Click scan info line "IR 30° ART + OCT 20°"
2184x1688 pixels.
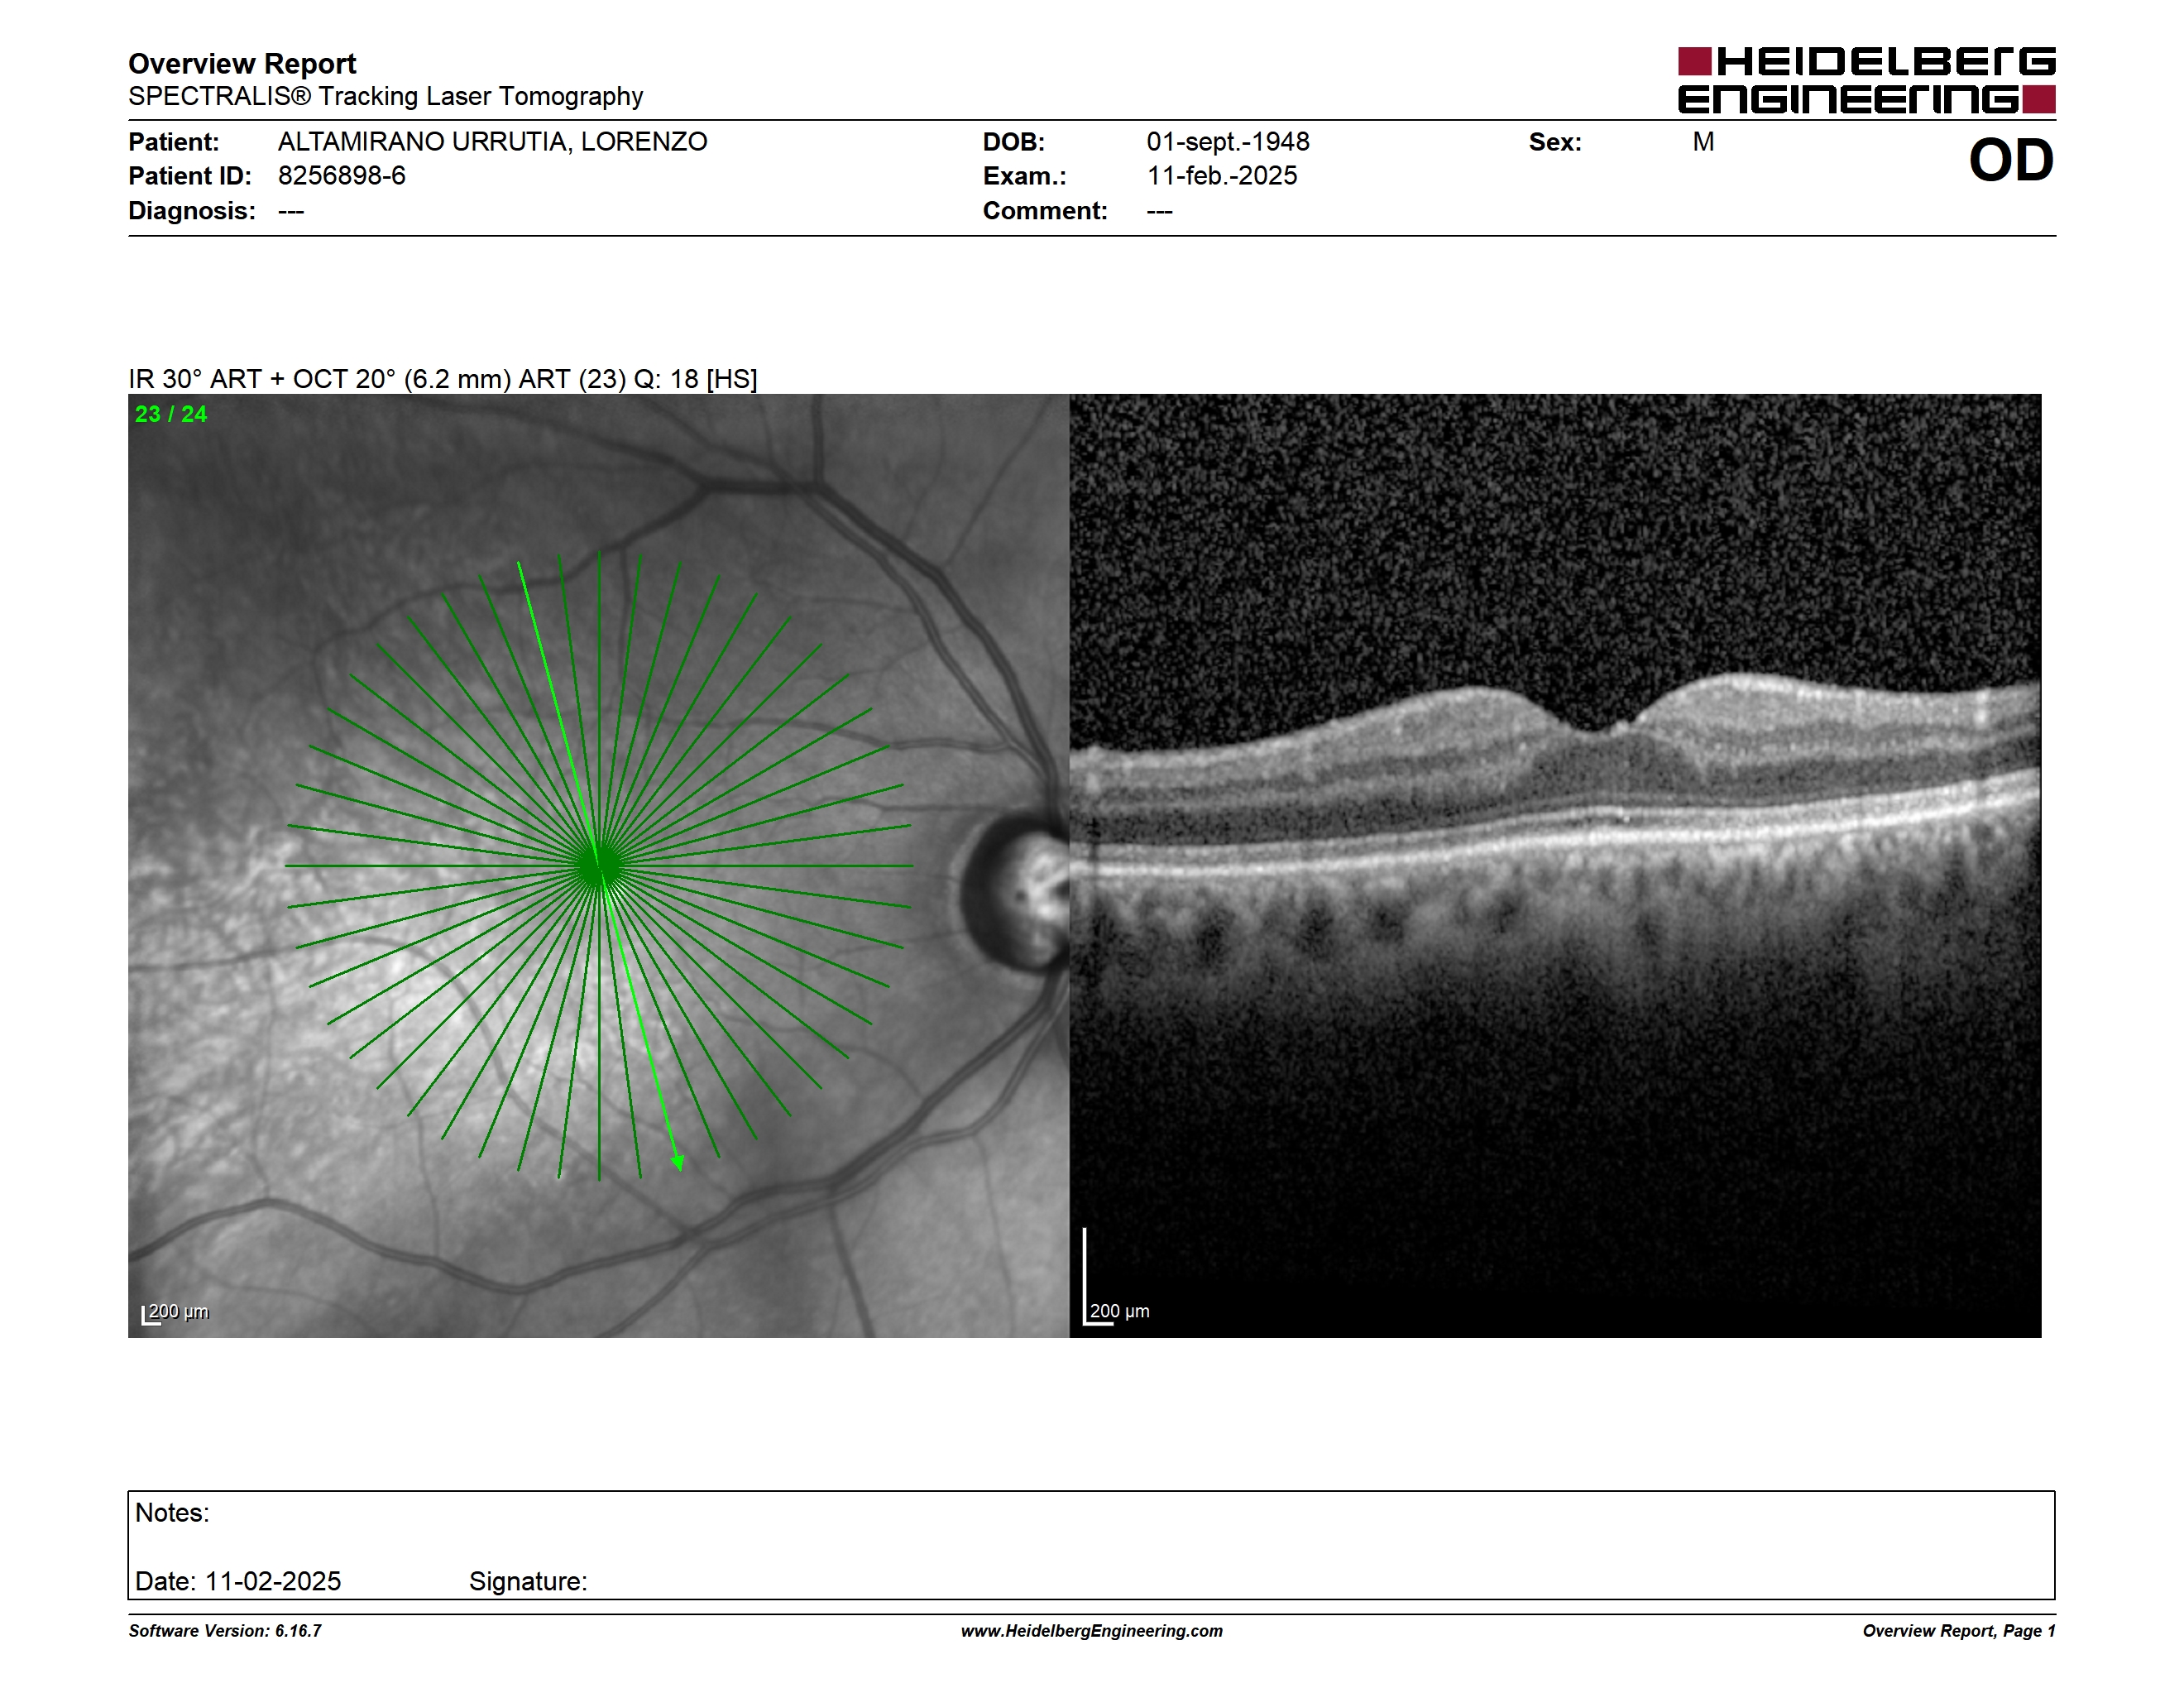(443, 379)
